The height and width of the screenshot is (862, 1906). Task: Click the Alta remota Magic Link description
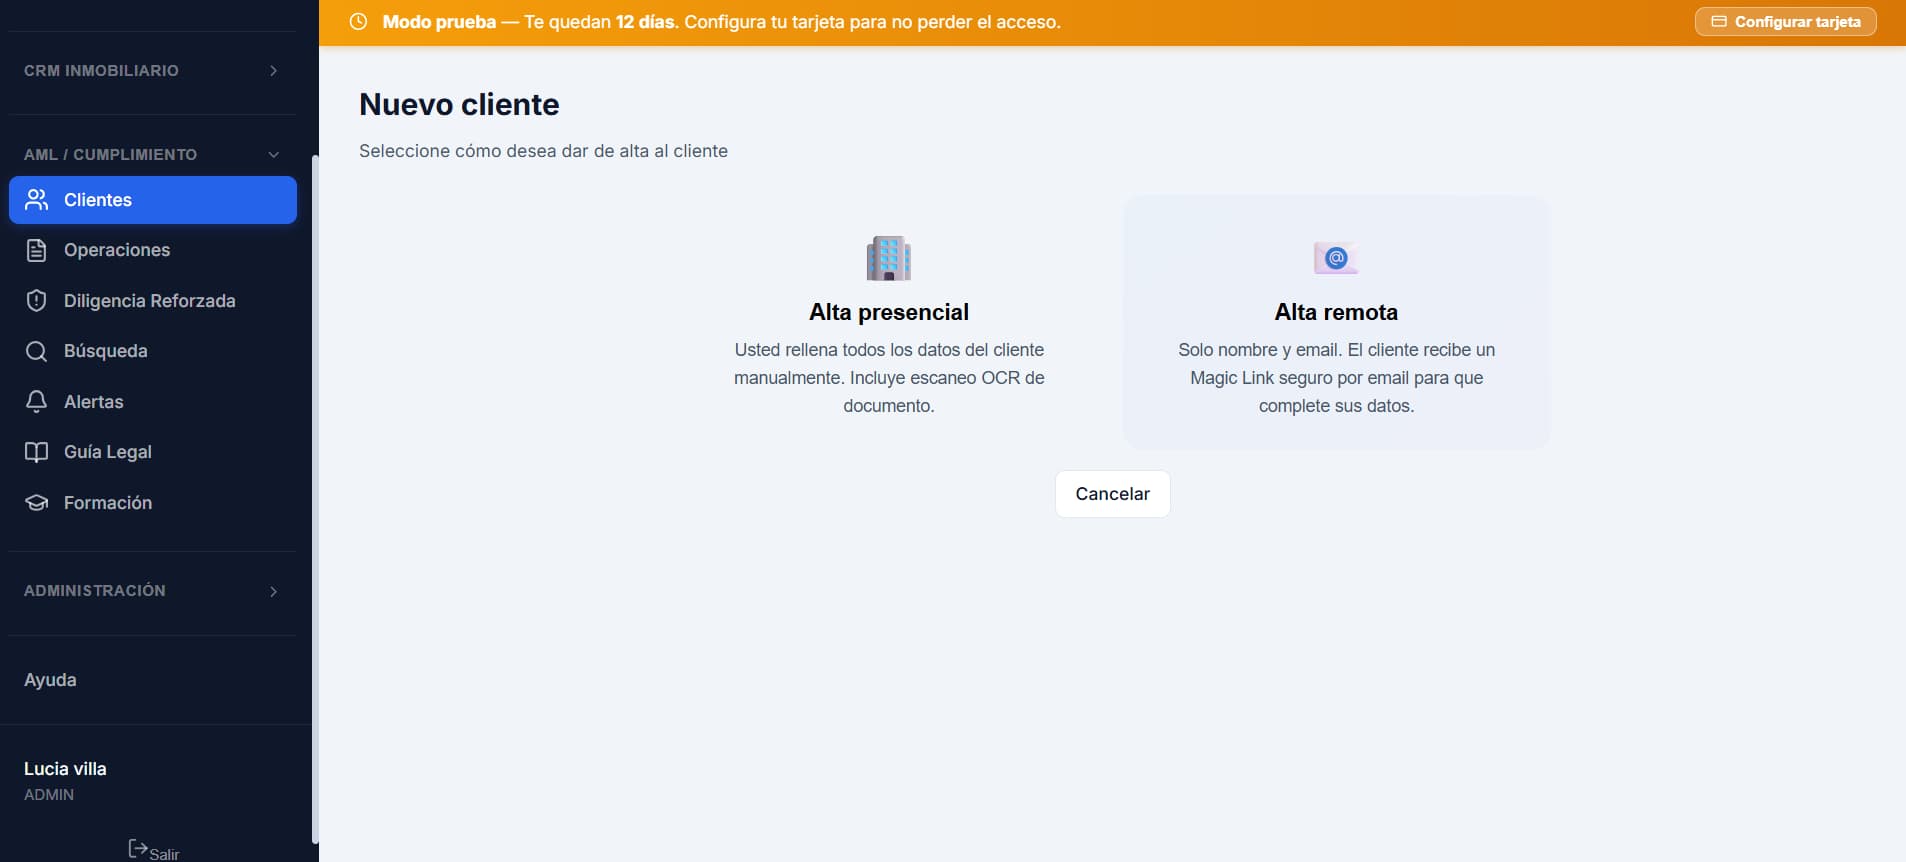[x=1336, y=378]
